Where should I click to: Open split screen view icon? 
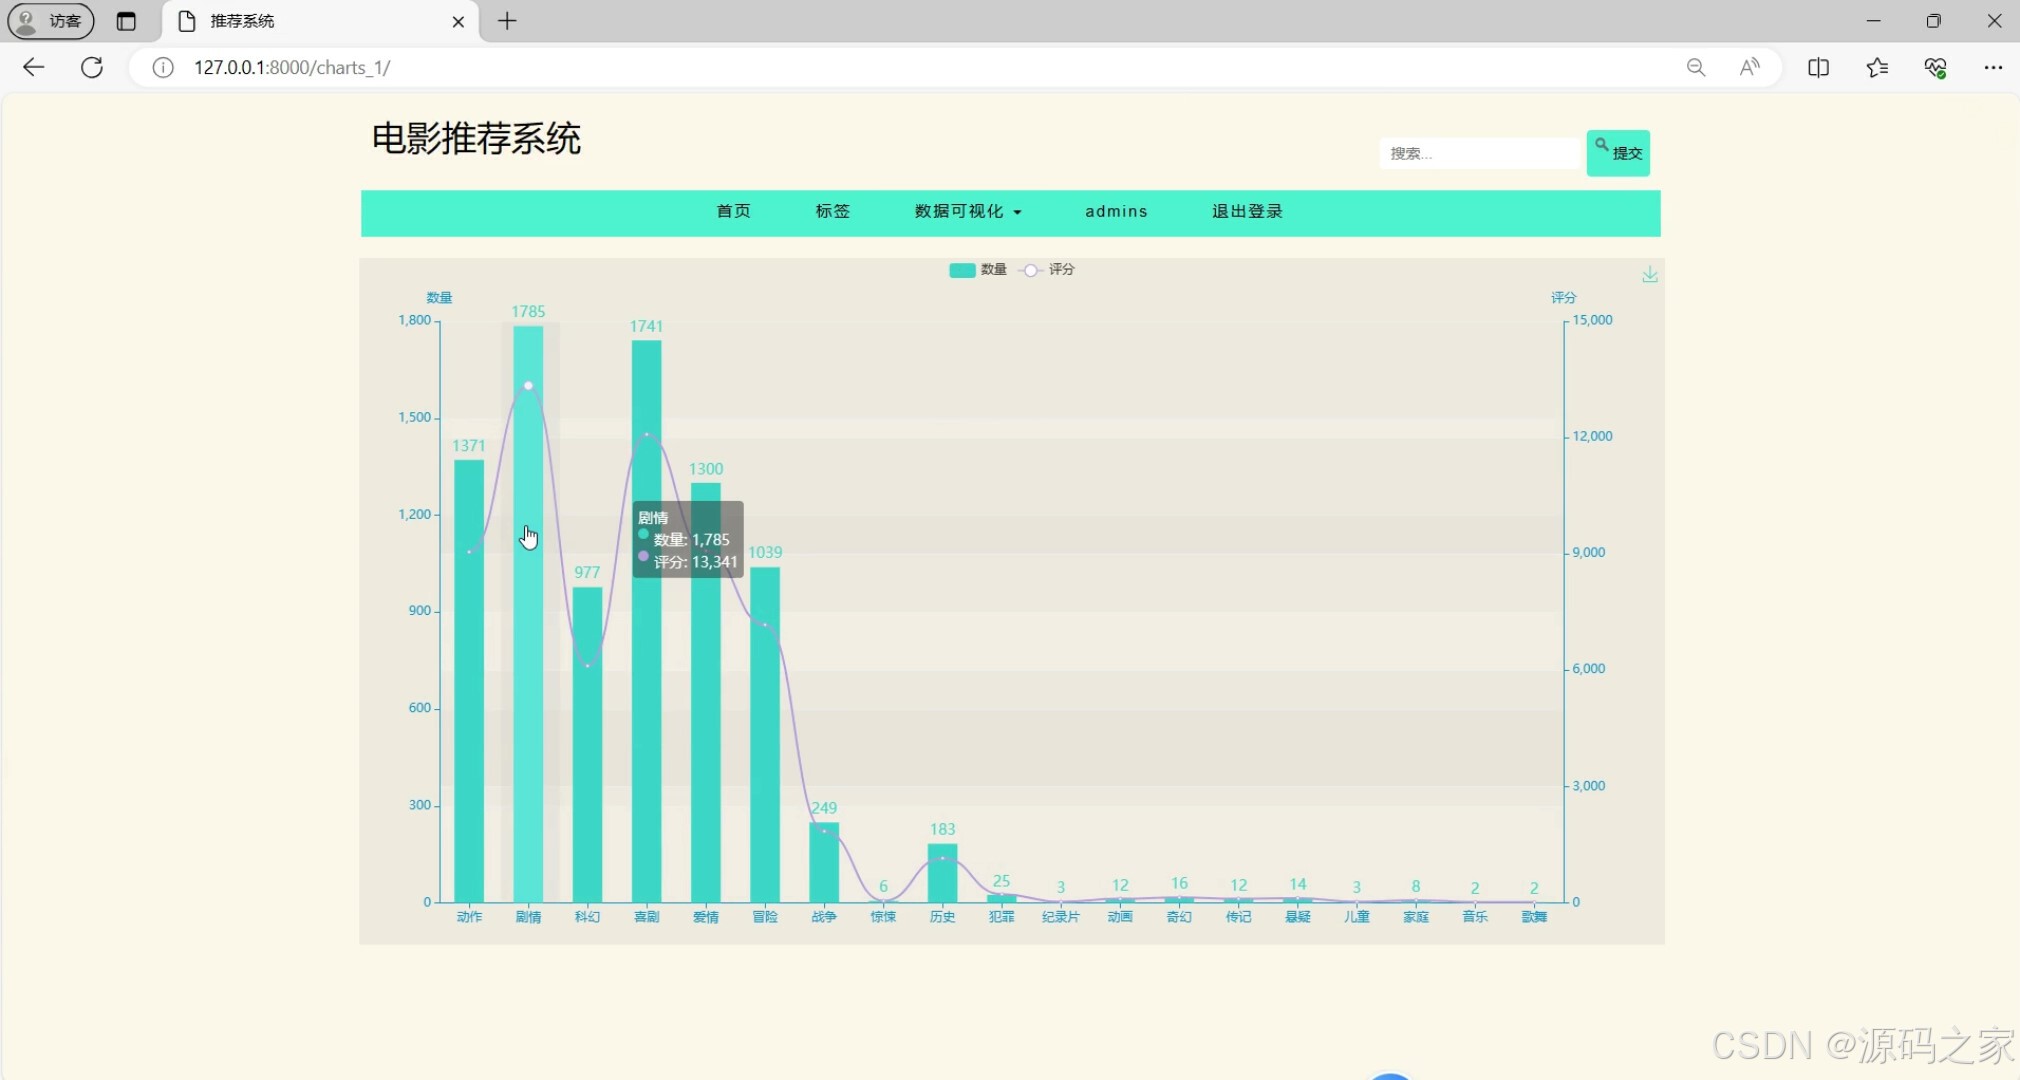click(x=1818, y=67)
